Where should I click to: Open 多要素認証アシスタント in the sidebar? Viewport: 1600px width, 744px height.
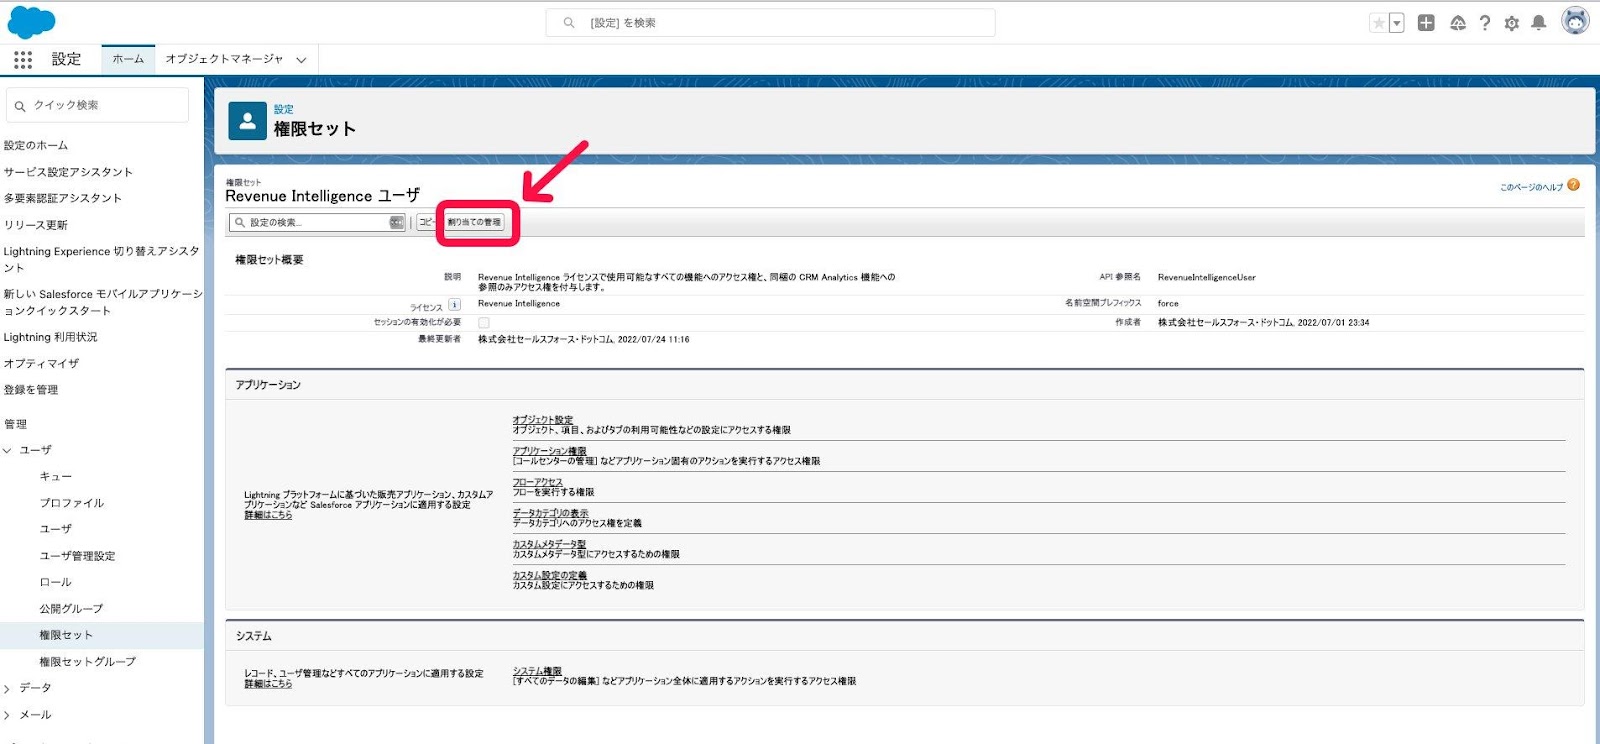(62, 198)
